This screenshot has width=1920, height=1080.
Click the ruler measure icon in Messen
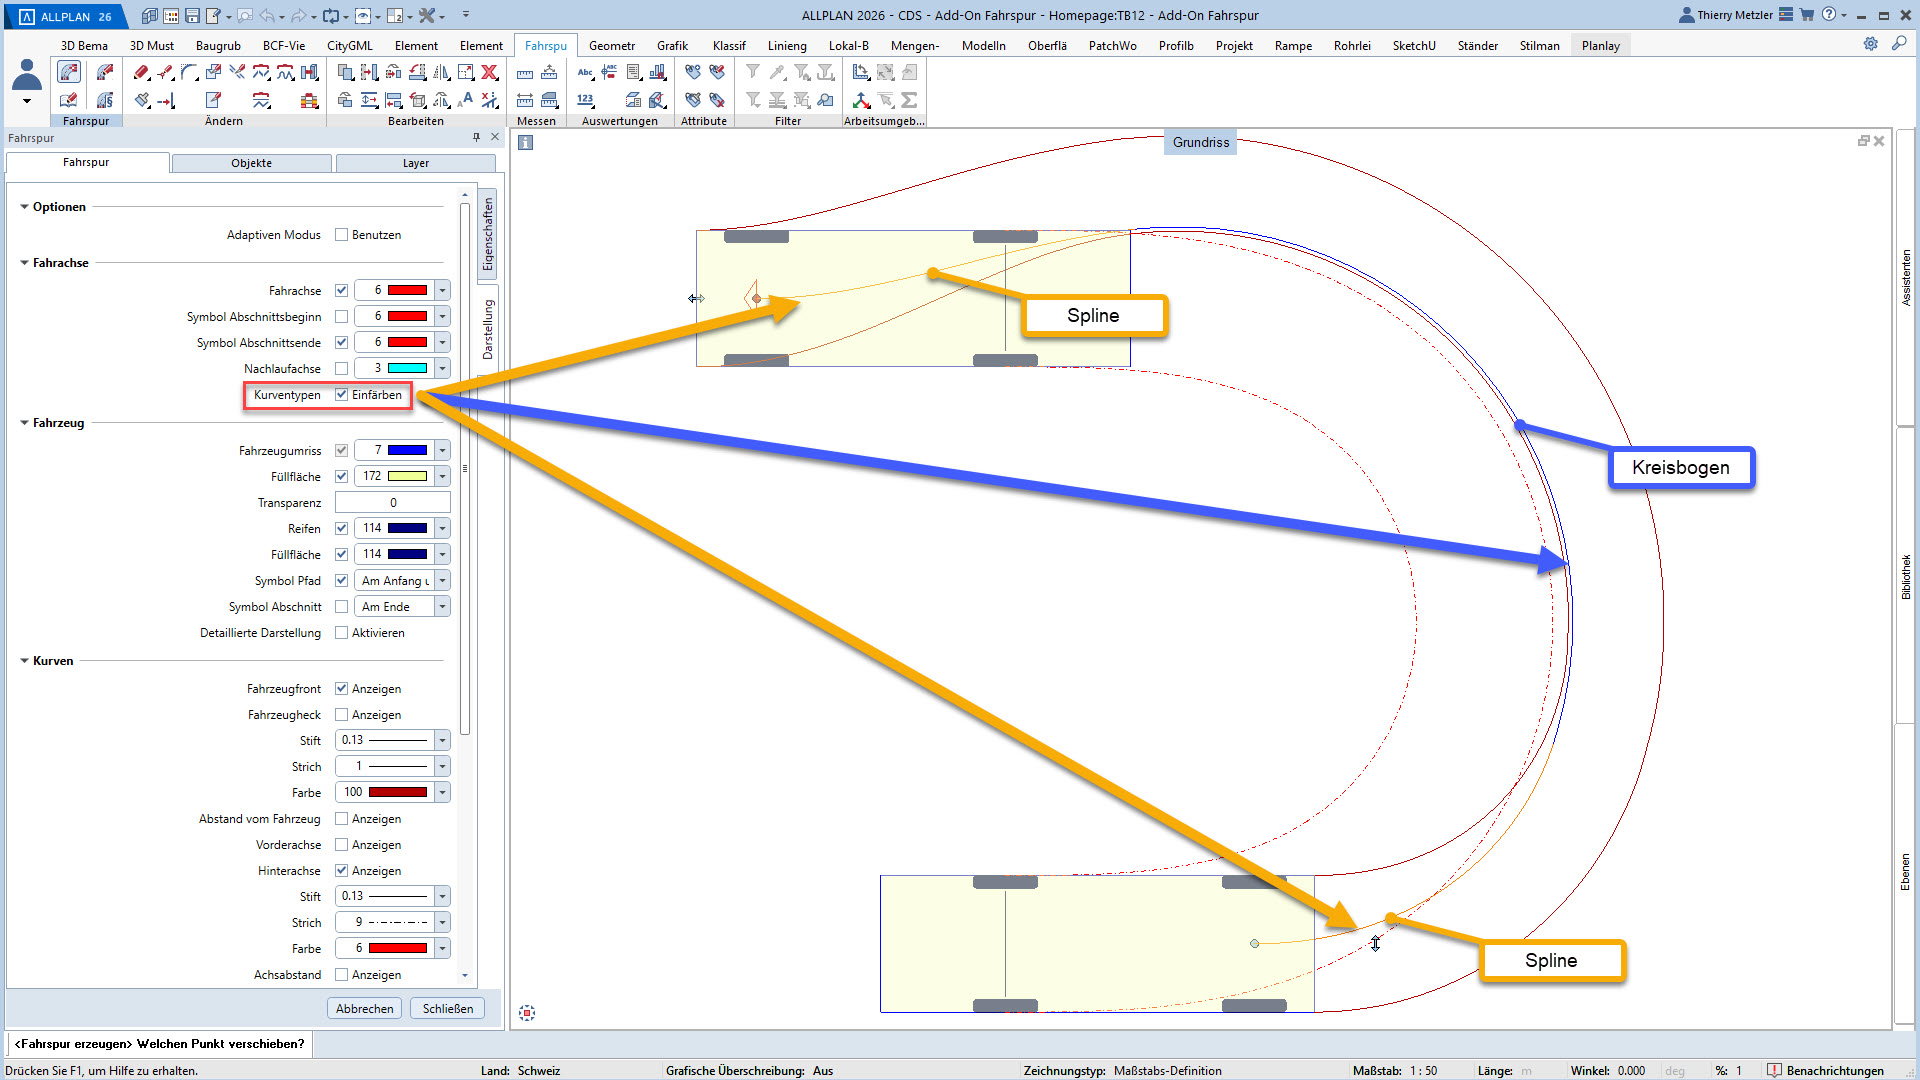[525, 73]
